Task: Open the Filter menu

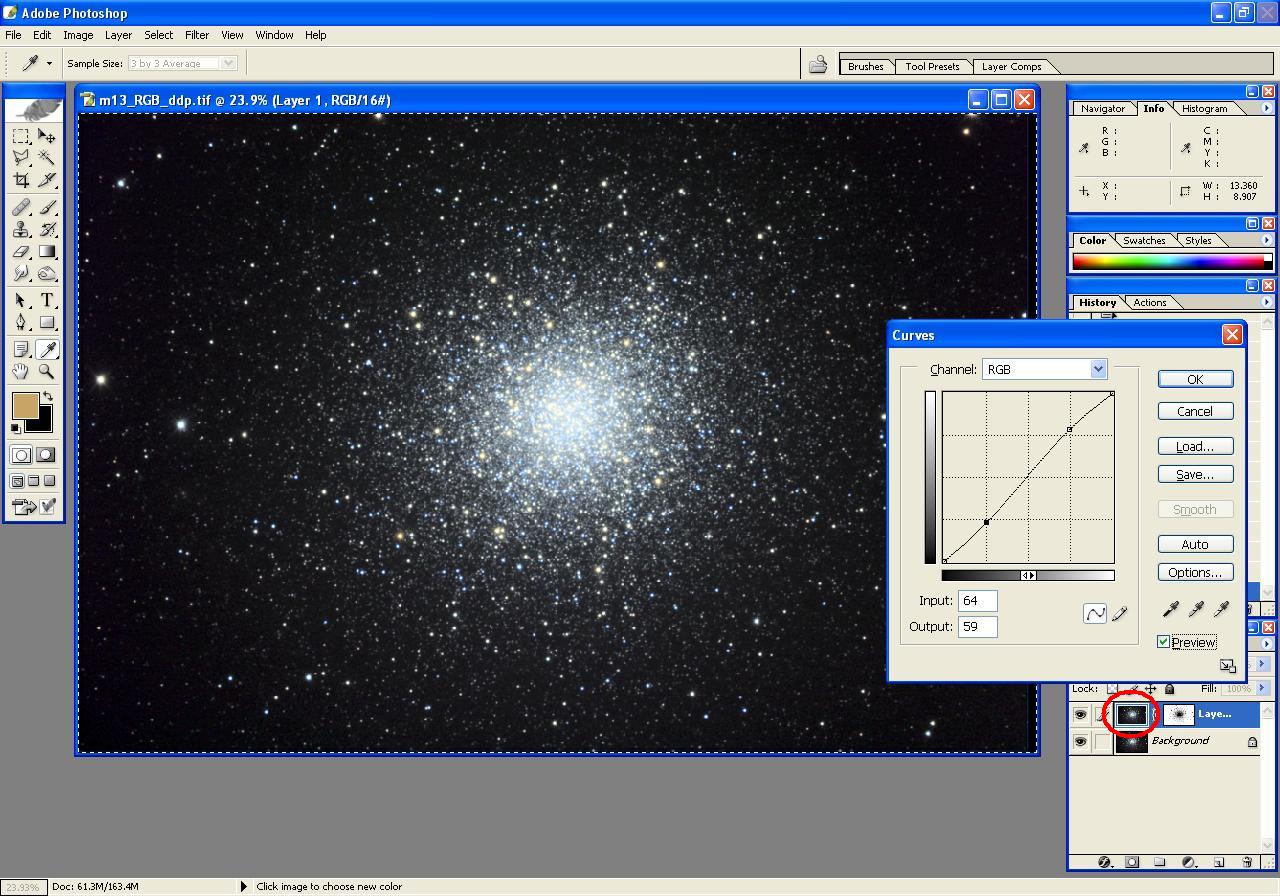Action: (x=196, y=35)
